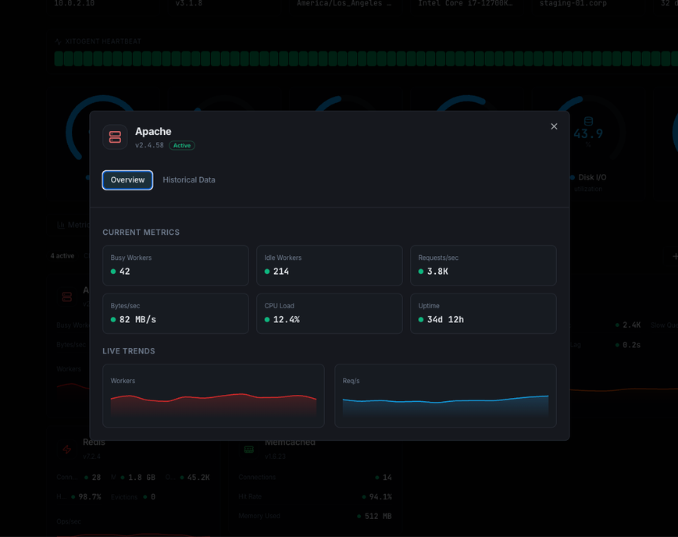678x537 pixels.
Task: Click the 43.9 disk utilization value
Action: tap(588, 134)
